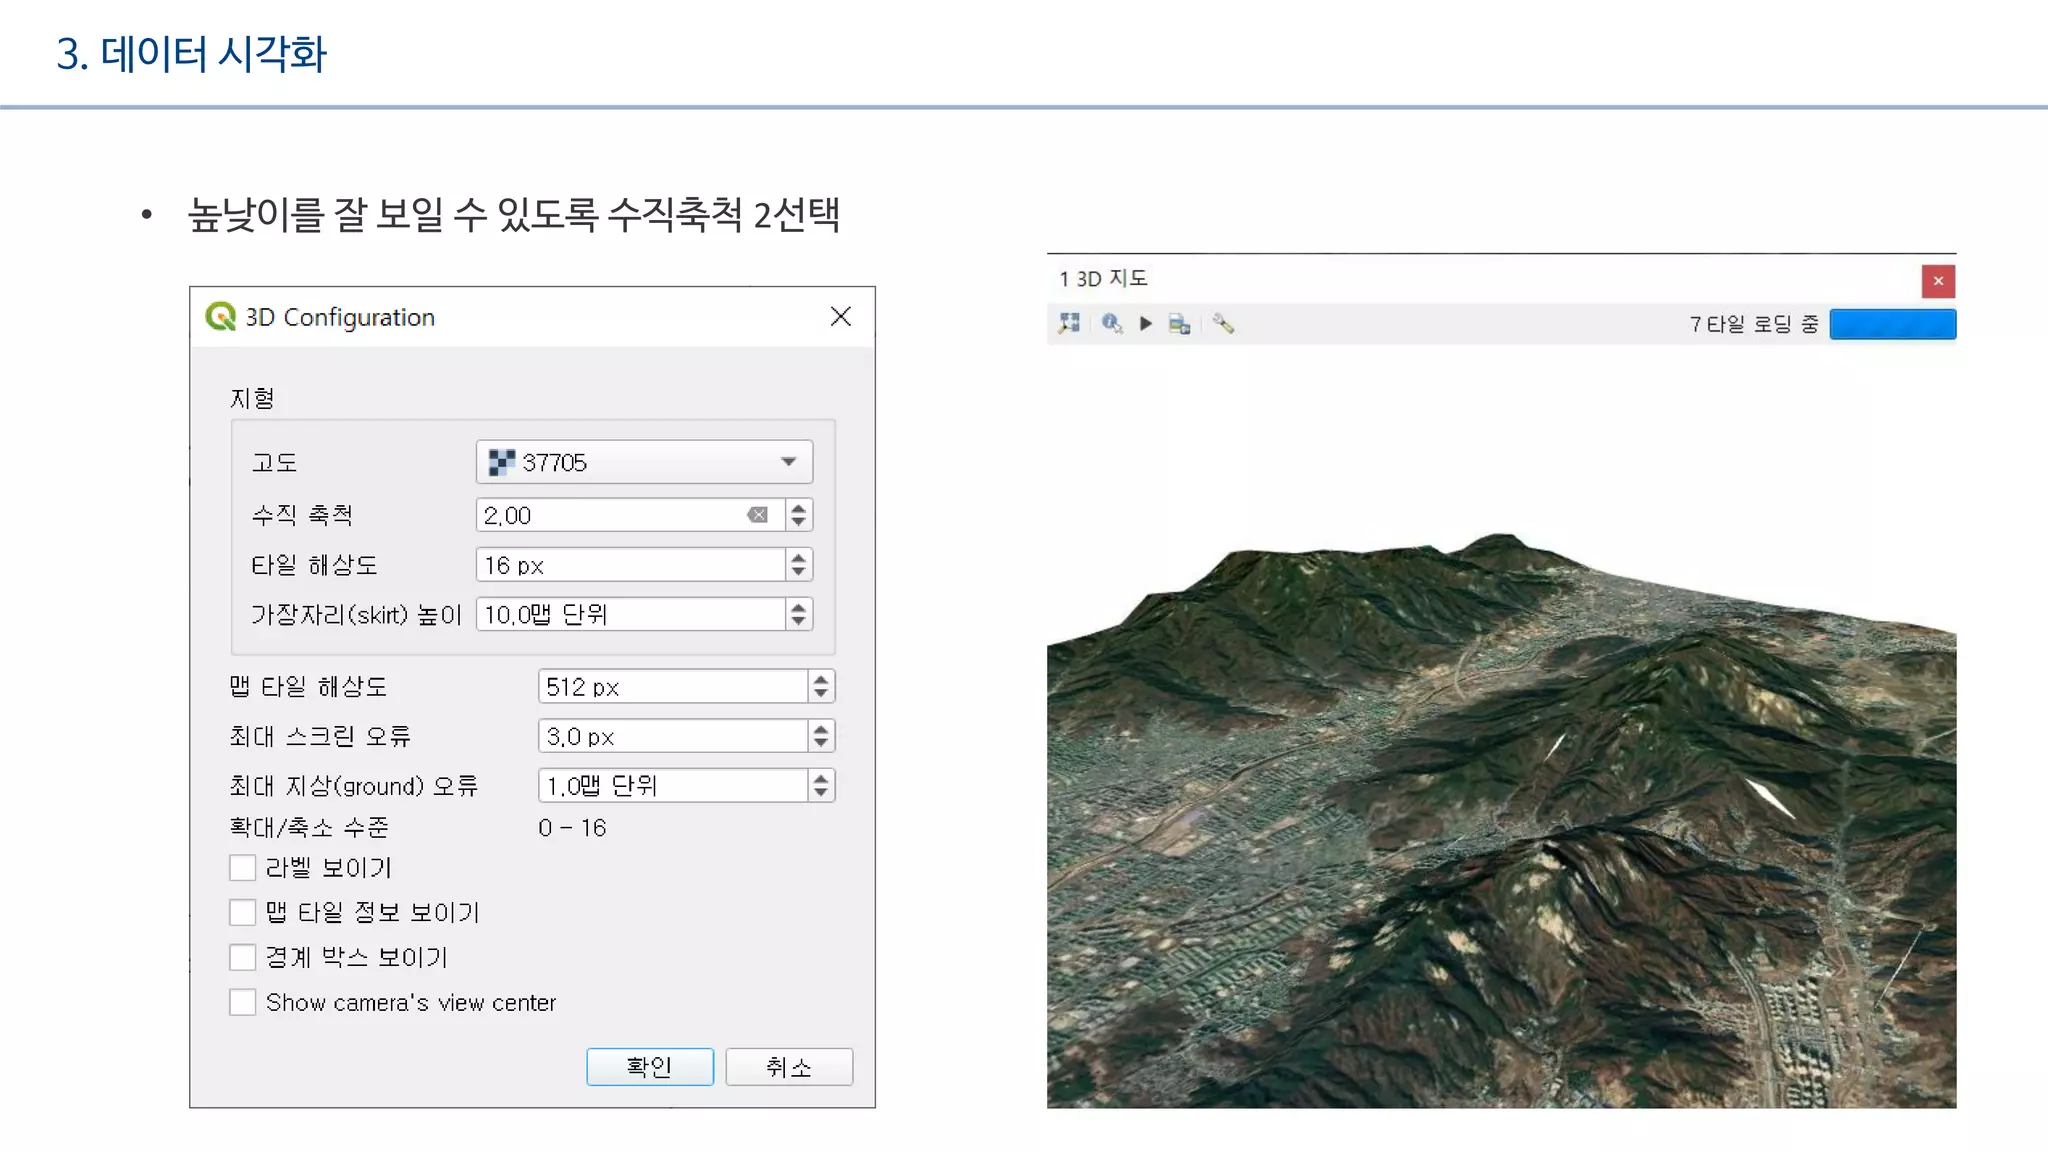The image size is (2048, 1152).
Task: Confirm settings with the 확인 button
Action: coord(650,1067)
